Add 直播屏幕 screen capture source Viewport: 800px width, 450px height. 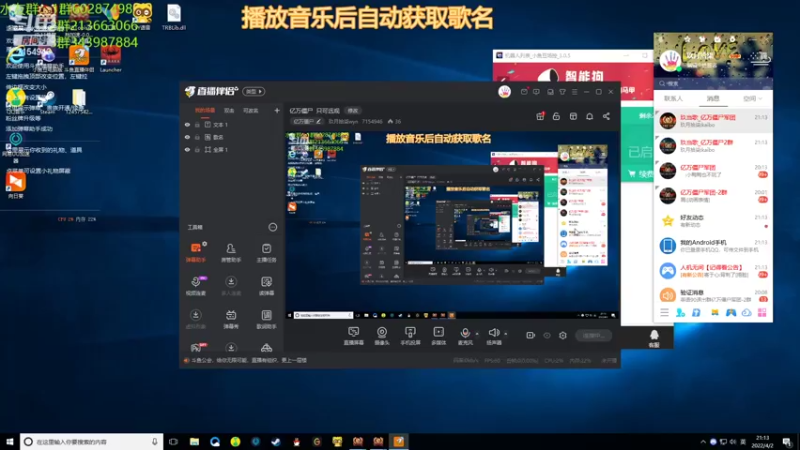click(x=353, y=336)
